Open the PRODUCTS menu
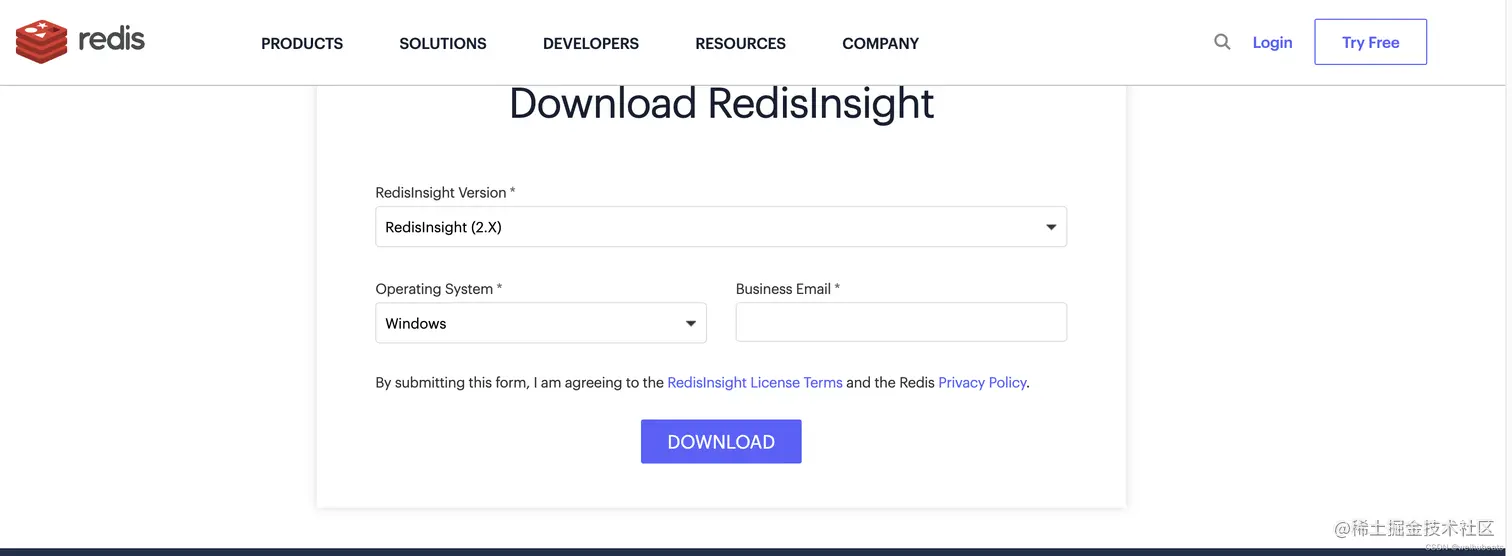 click(302, 43)
